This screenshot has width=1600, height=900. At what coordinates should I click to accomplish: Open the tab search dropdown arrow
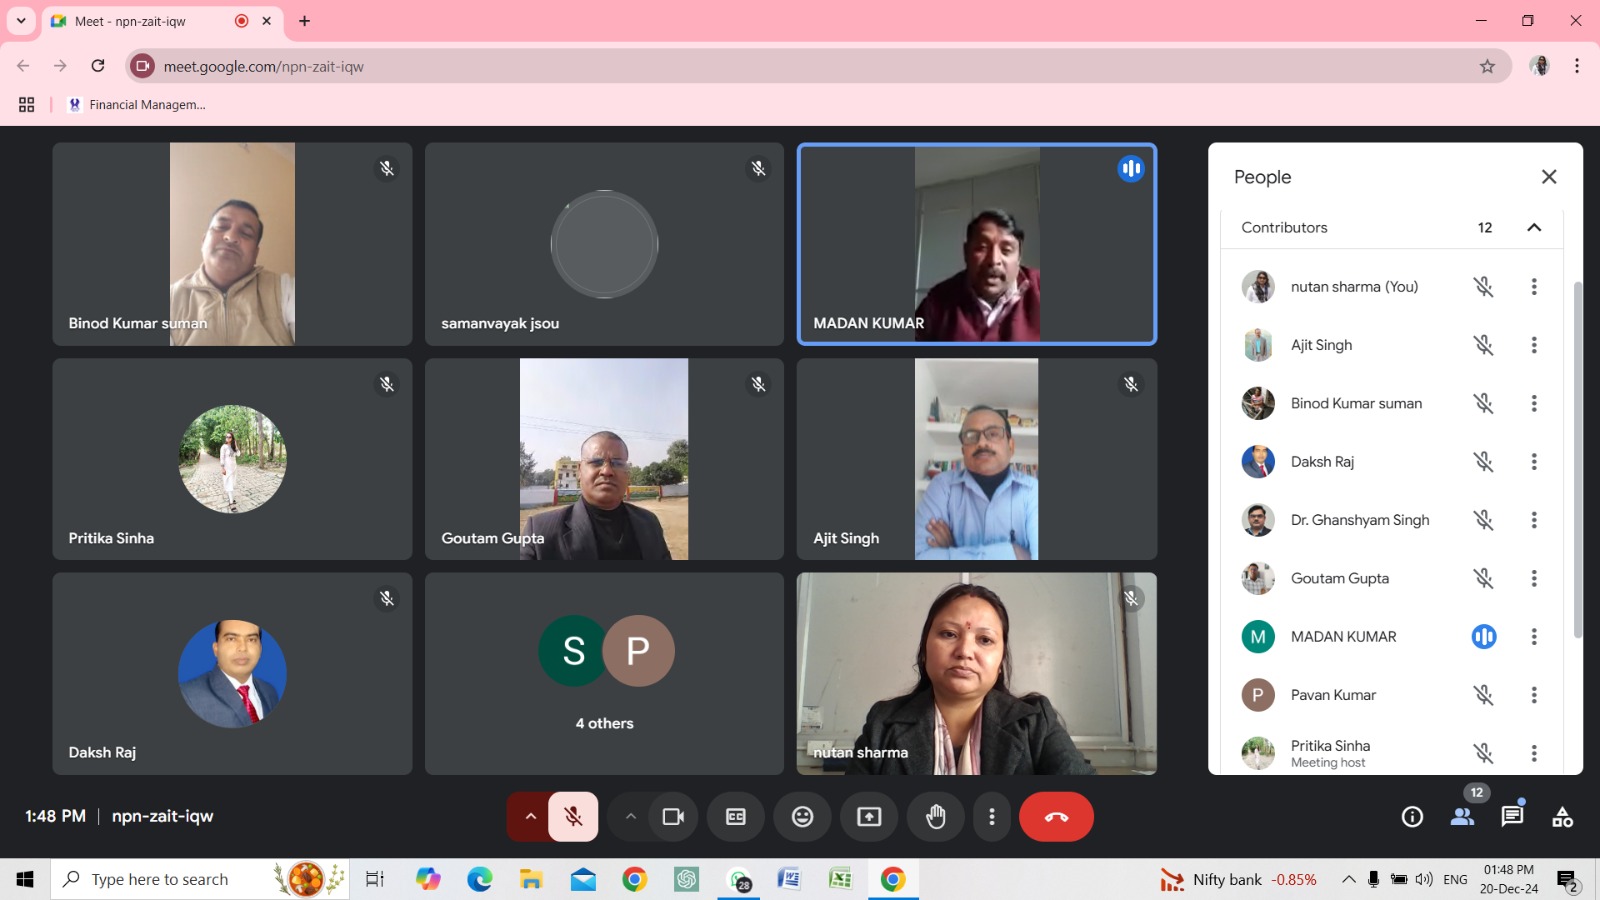[x=21, y=21]
